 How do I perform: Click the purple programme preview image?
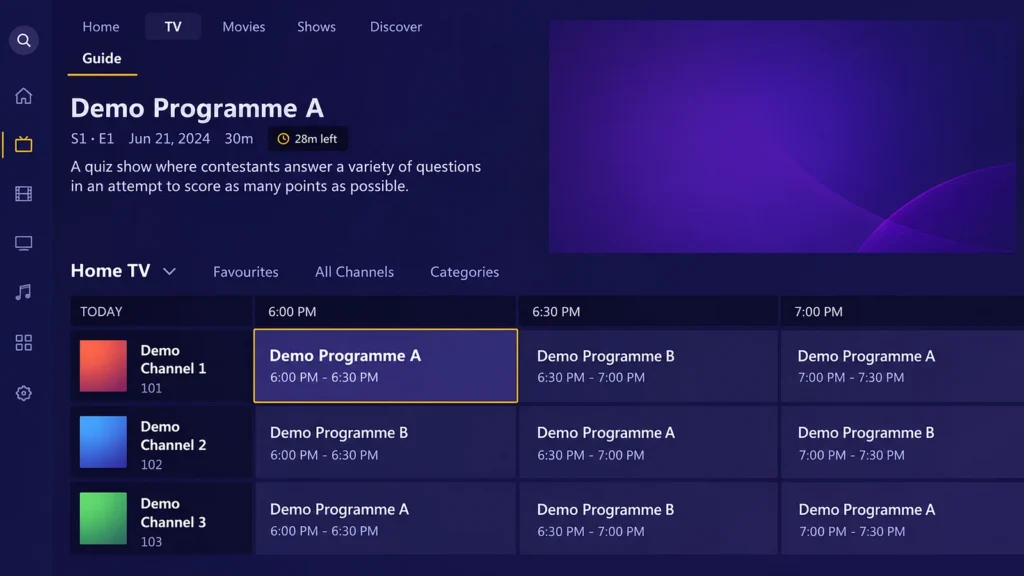(782, 136)
